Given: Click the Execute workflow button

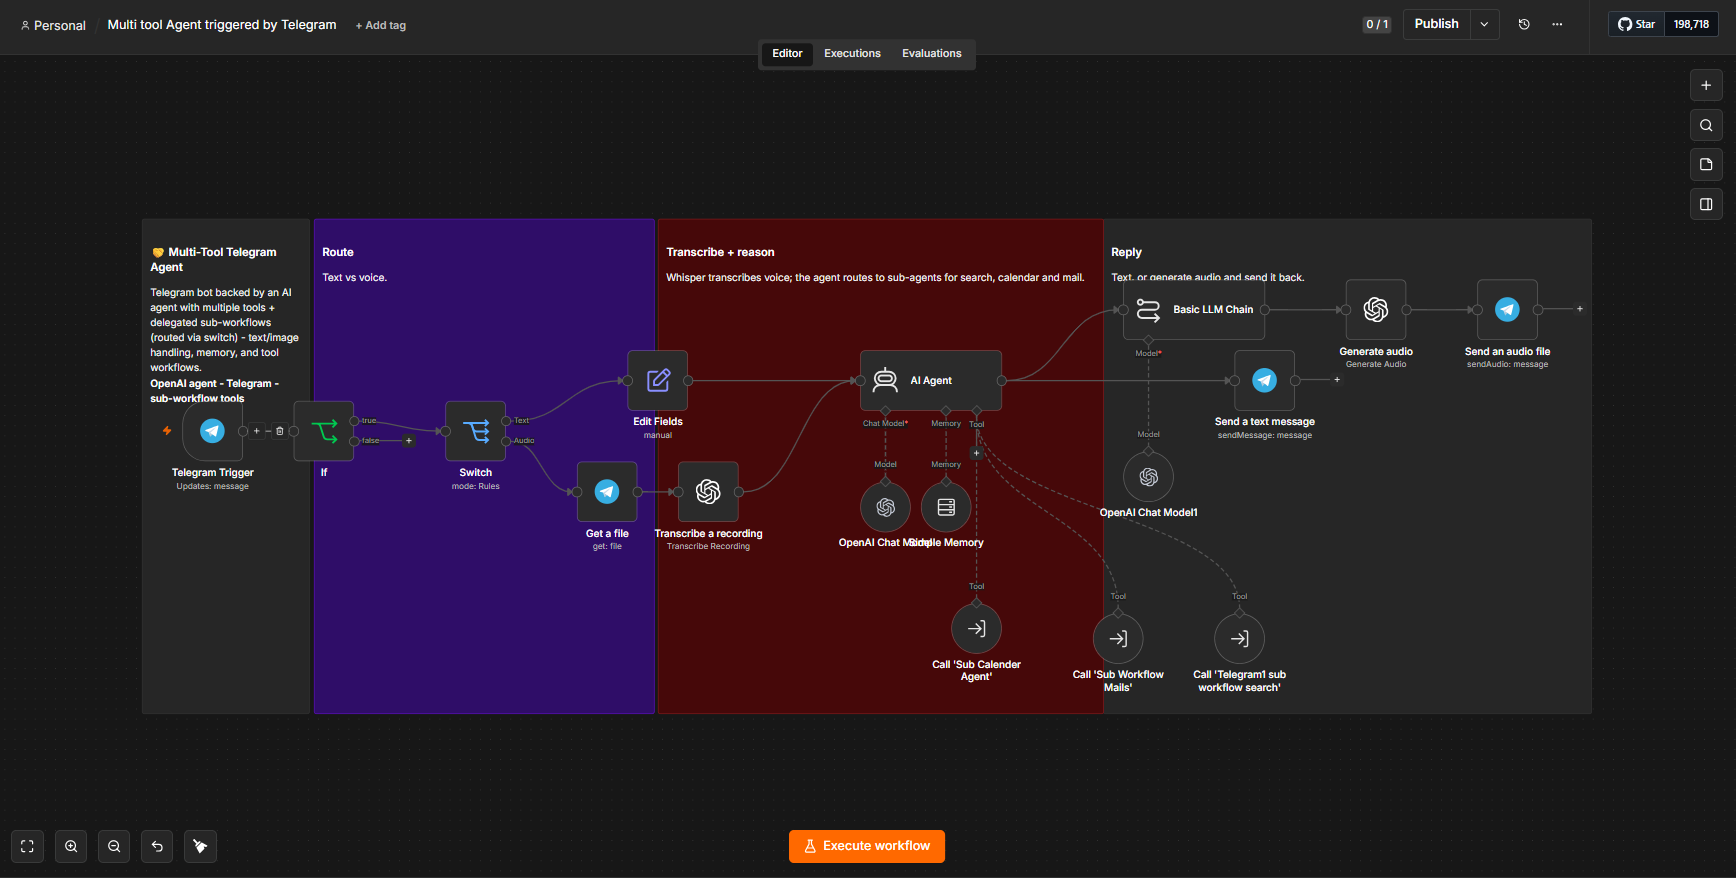Looking at the screenshot, I should tap(867, 846).
